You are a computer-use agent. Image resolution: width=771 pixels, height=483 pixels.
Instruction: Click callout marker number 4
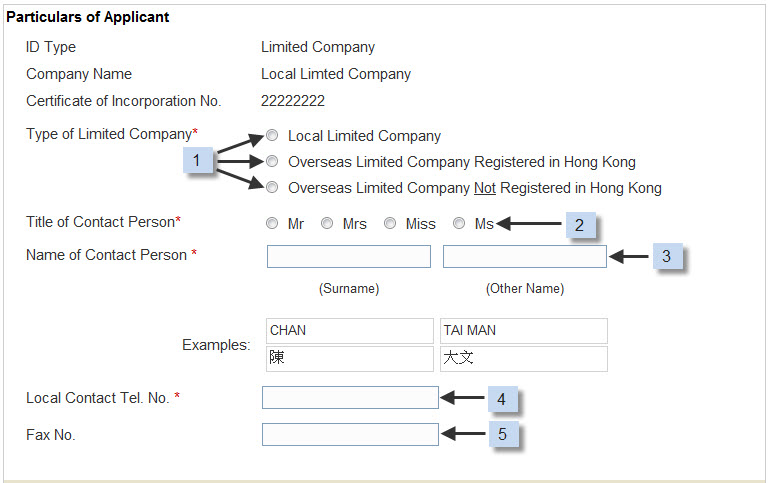[x=502, y=399]
